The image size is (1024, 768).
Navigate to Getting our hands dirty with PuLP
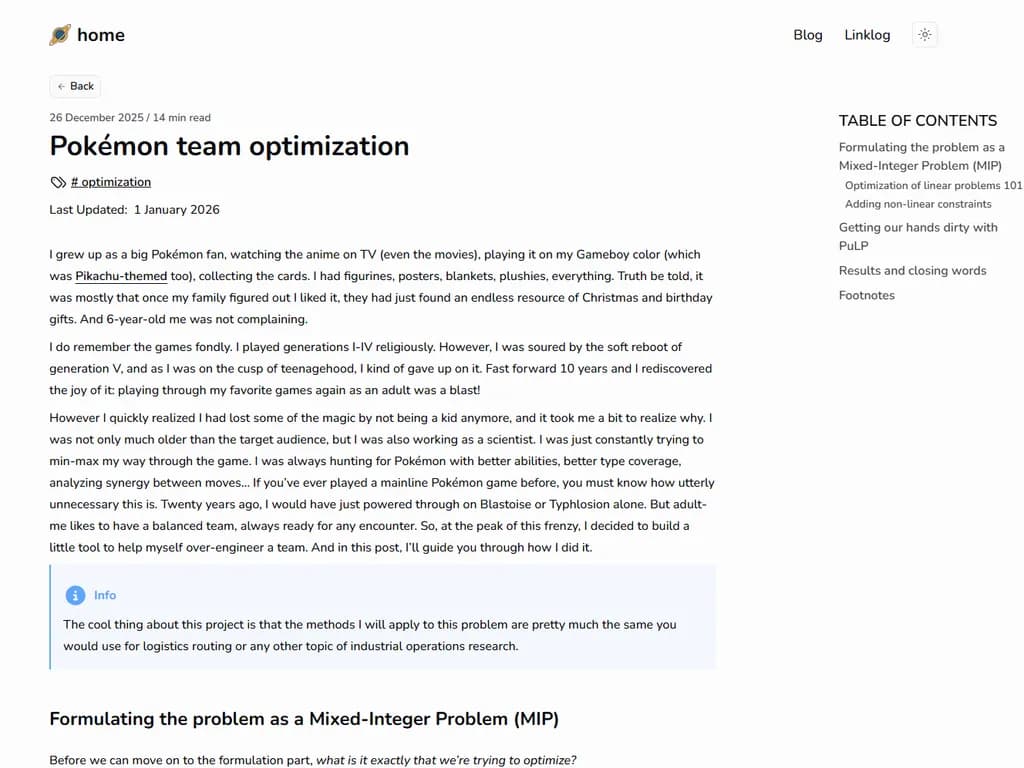point(918,236)
